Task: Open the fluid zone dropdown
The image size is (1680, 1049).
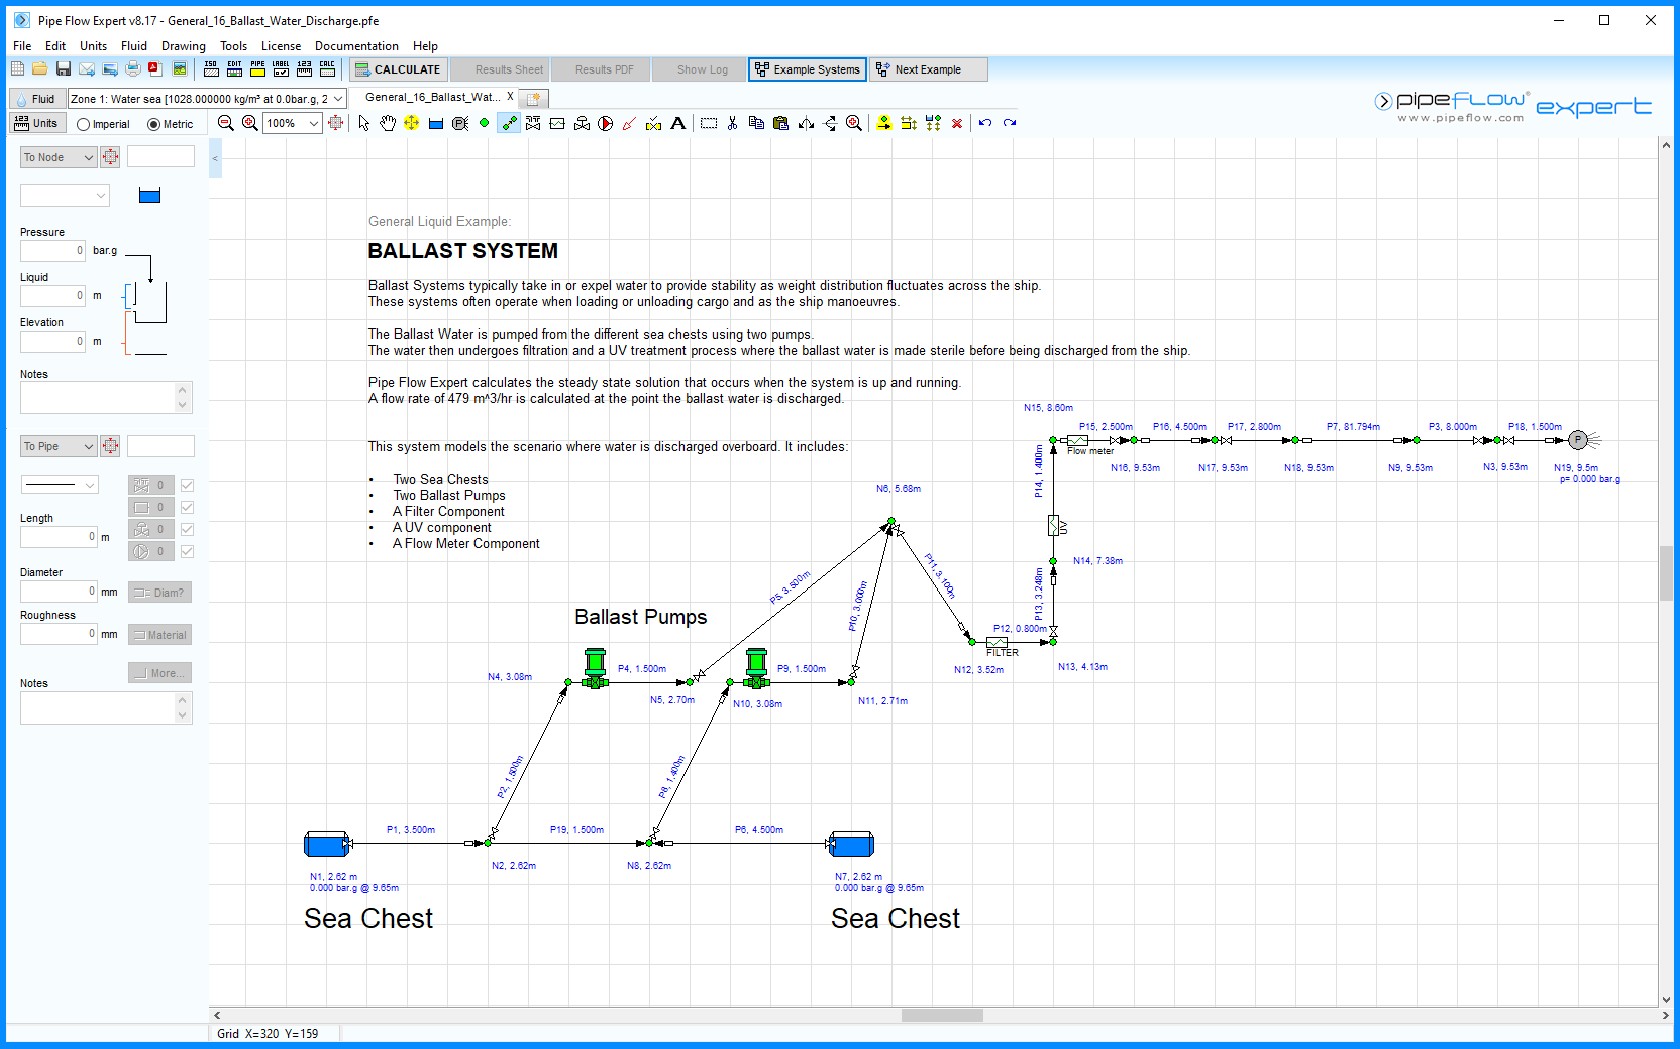Action: 338,99
